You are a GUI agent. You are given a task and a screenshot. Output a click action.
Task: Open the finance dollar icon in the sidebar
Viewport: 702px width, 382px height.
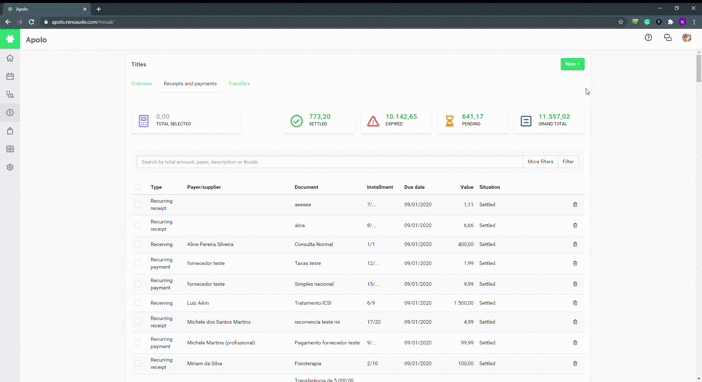(x=10, y=113)
